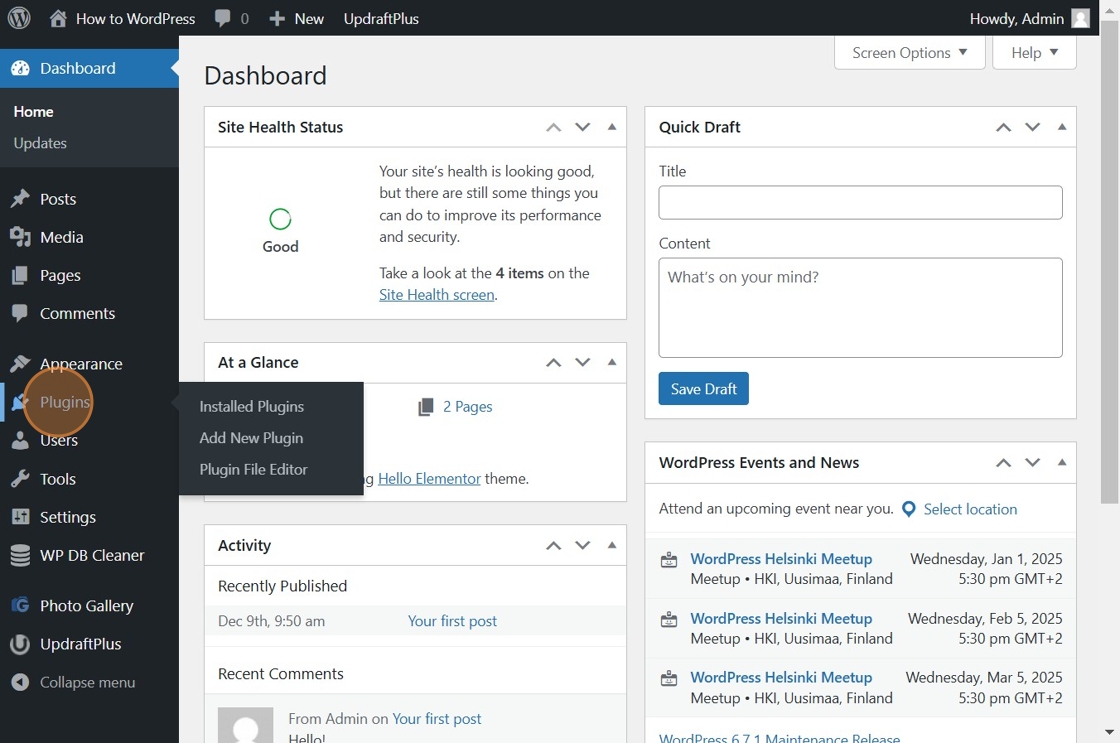
Task: Click the Photo Gallery icon
Action: (x=20, y=605)
